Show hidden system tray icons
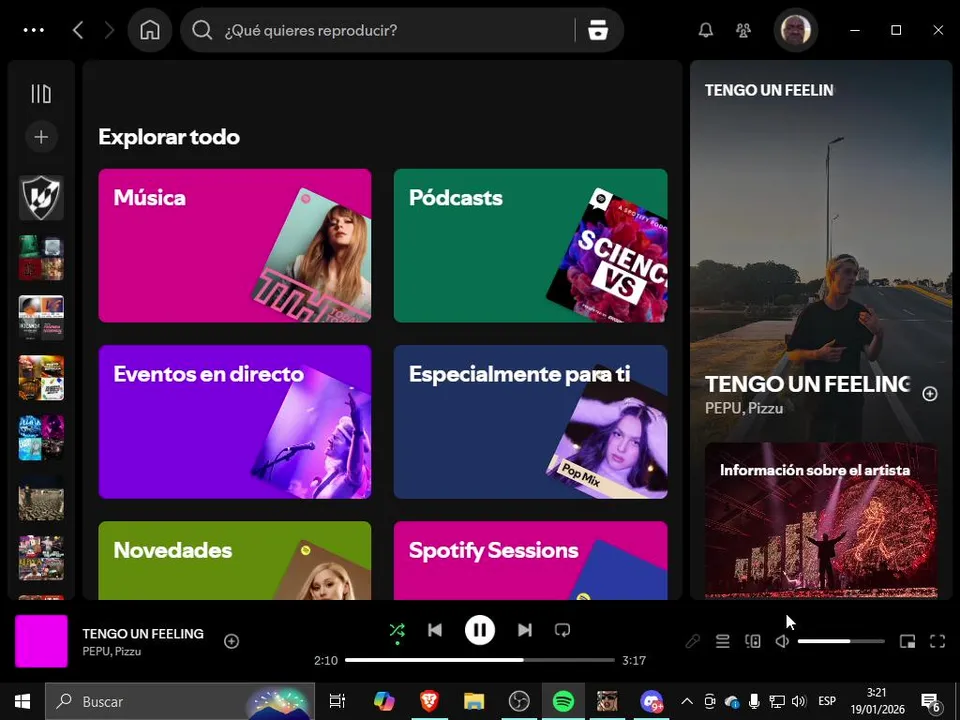This screenshot has height=720, width=960. pyautogui.click(x=687, y=702)
